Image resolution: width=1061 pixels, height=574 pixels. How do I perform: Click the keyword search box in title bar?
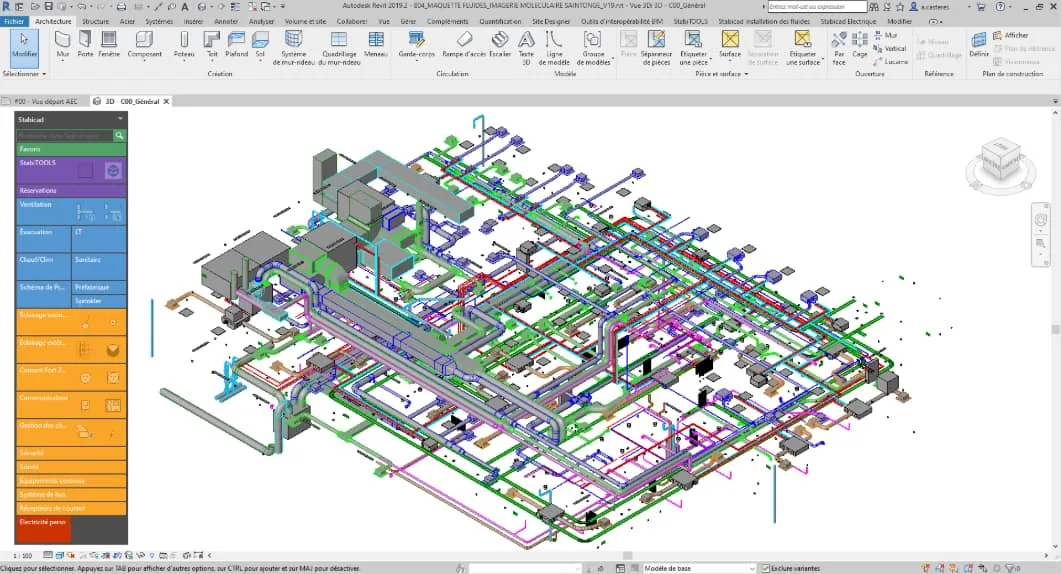pyautogui.click(x=817, y=7)
